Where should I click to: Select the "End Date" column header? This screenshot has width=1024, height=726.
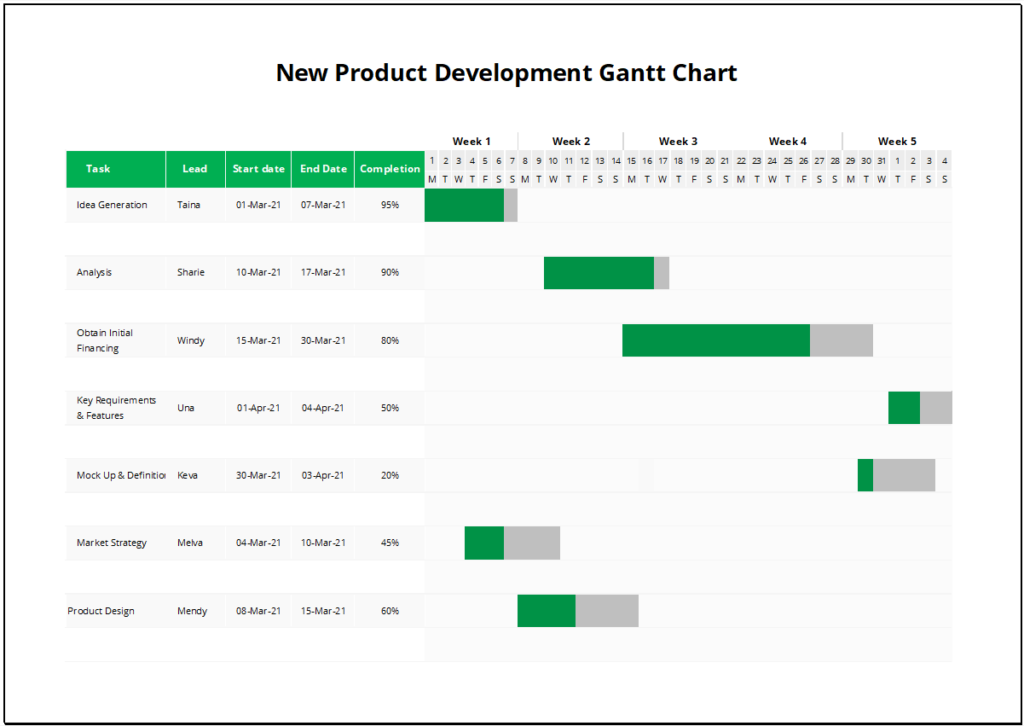pyautogui.click(x=322, y=169)
